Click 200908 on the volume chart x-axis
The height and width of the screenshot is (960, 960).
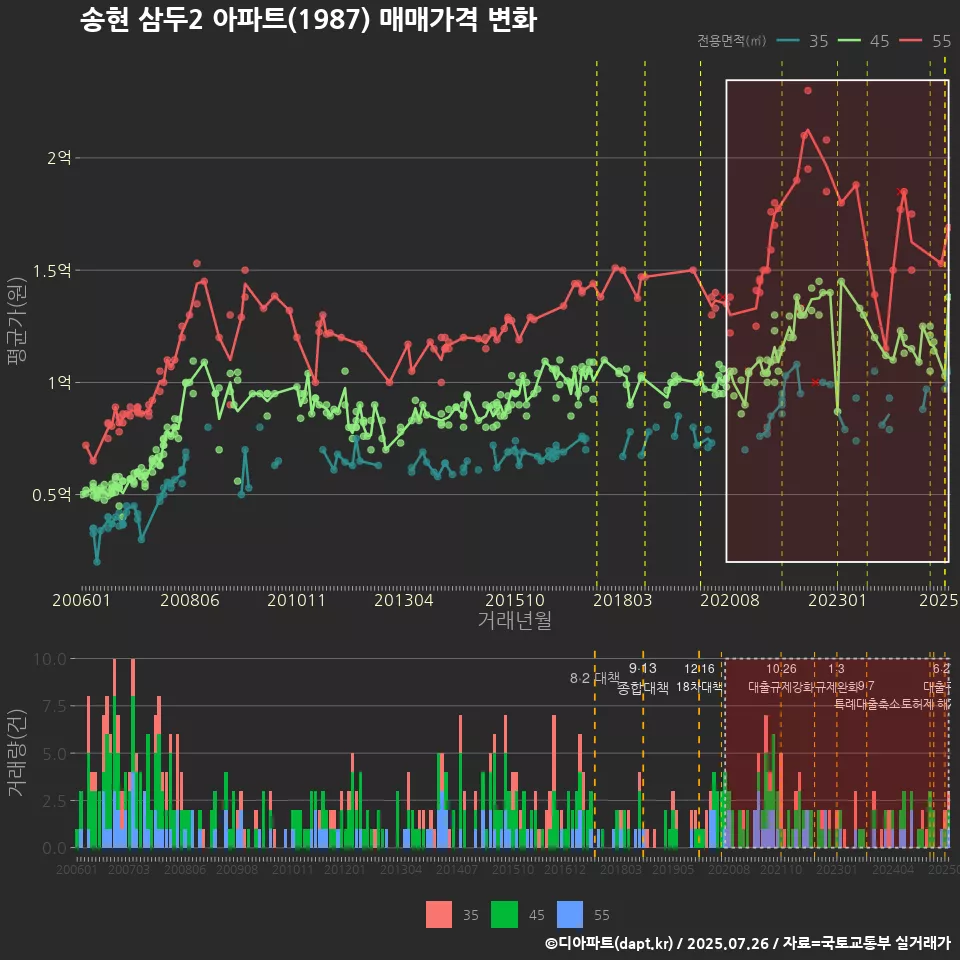pyautogui.click(x=237, y=869)
